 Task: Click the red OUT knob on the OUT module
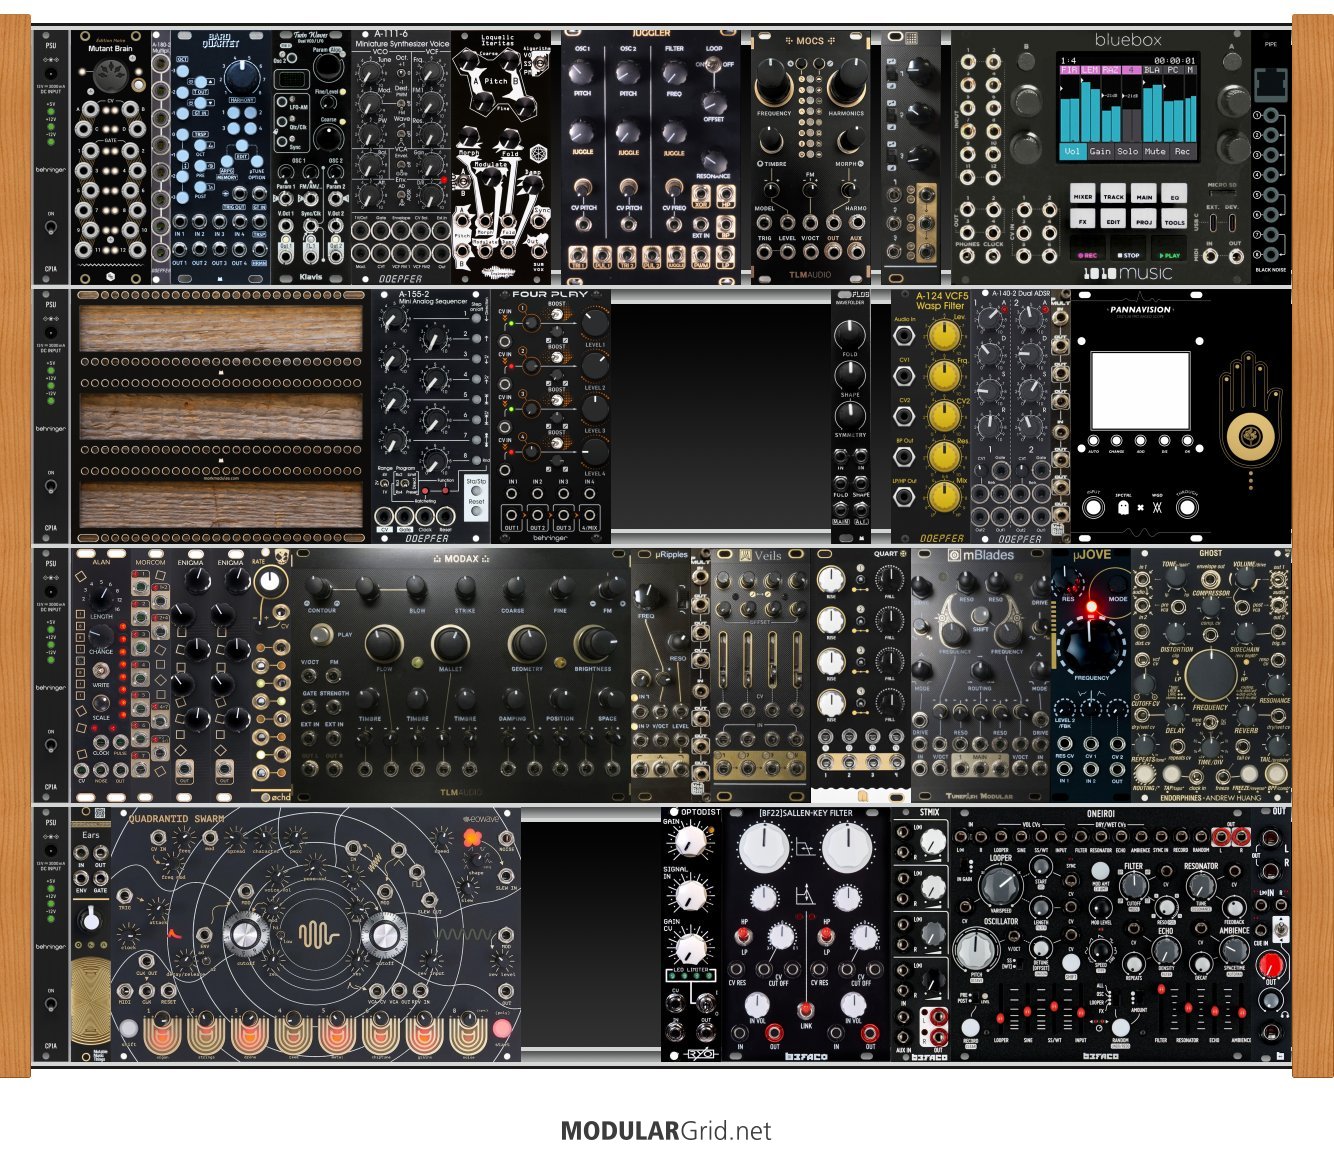[x=1270, y=965]
